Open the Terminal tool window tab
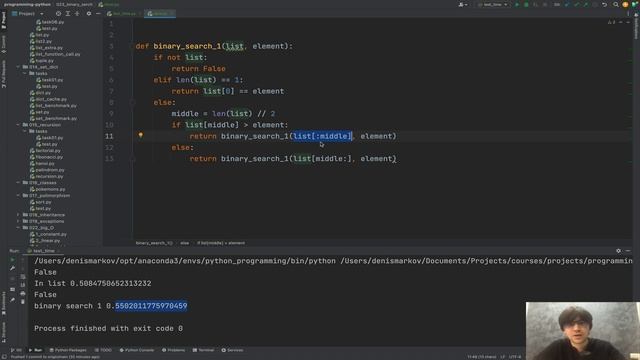Viewport: 640px width, 360px height. pos(203,350)
